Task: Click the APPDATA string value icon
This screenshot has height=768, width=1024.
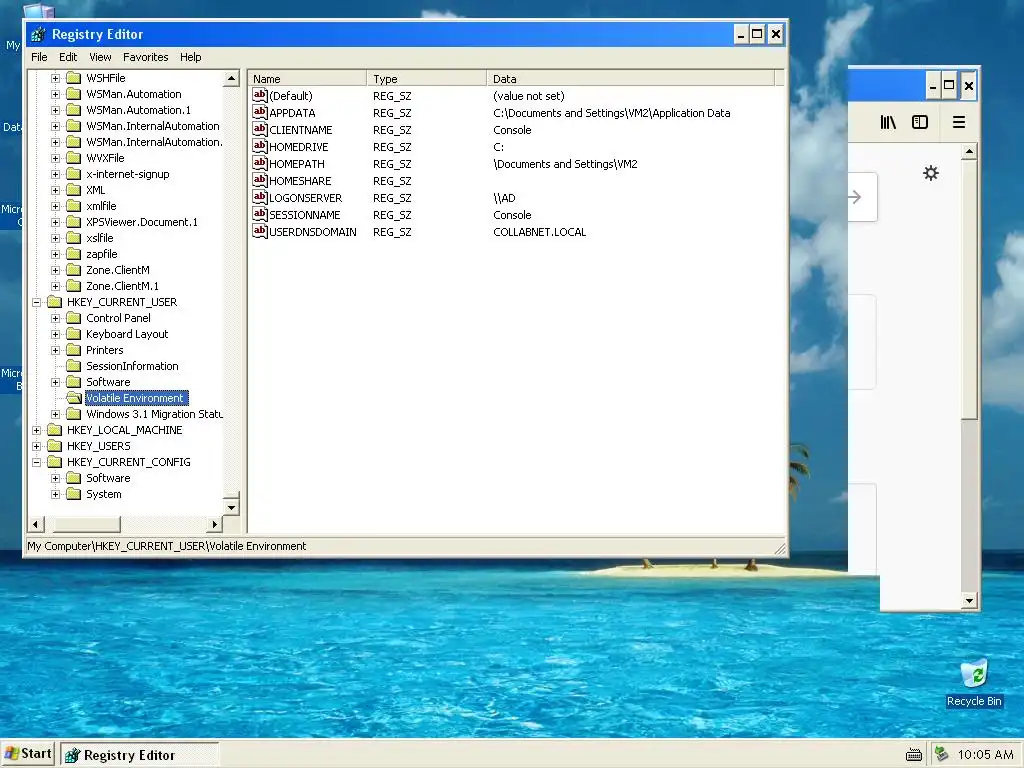Action: pyautogui.click(x=260, y=112)
